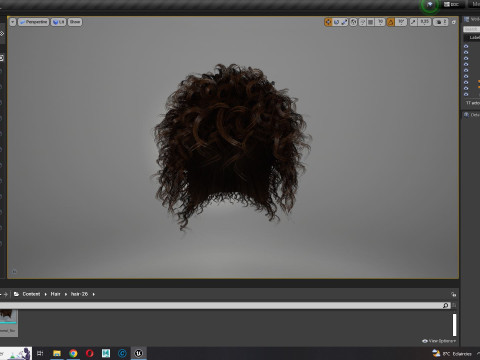Click the World Outliner panel icon
Image resolution: width=480 pixels, height=360 pixels.
467,19
